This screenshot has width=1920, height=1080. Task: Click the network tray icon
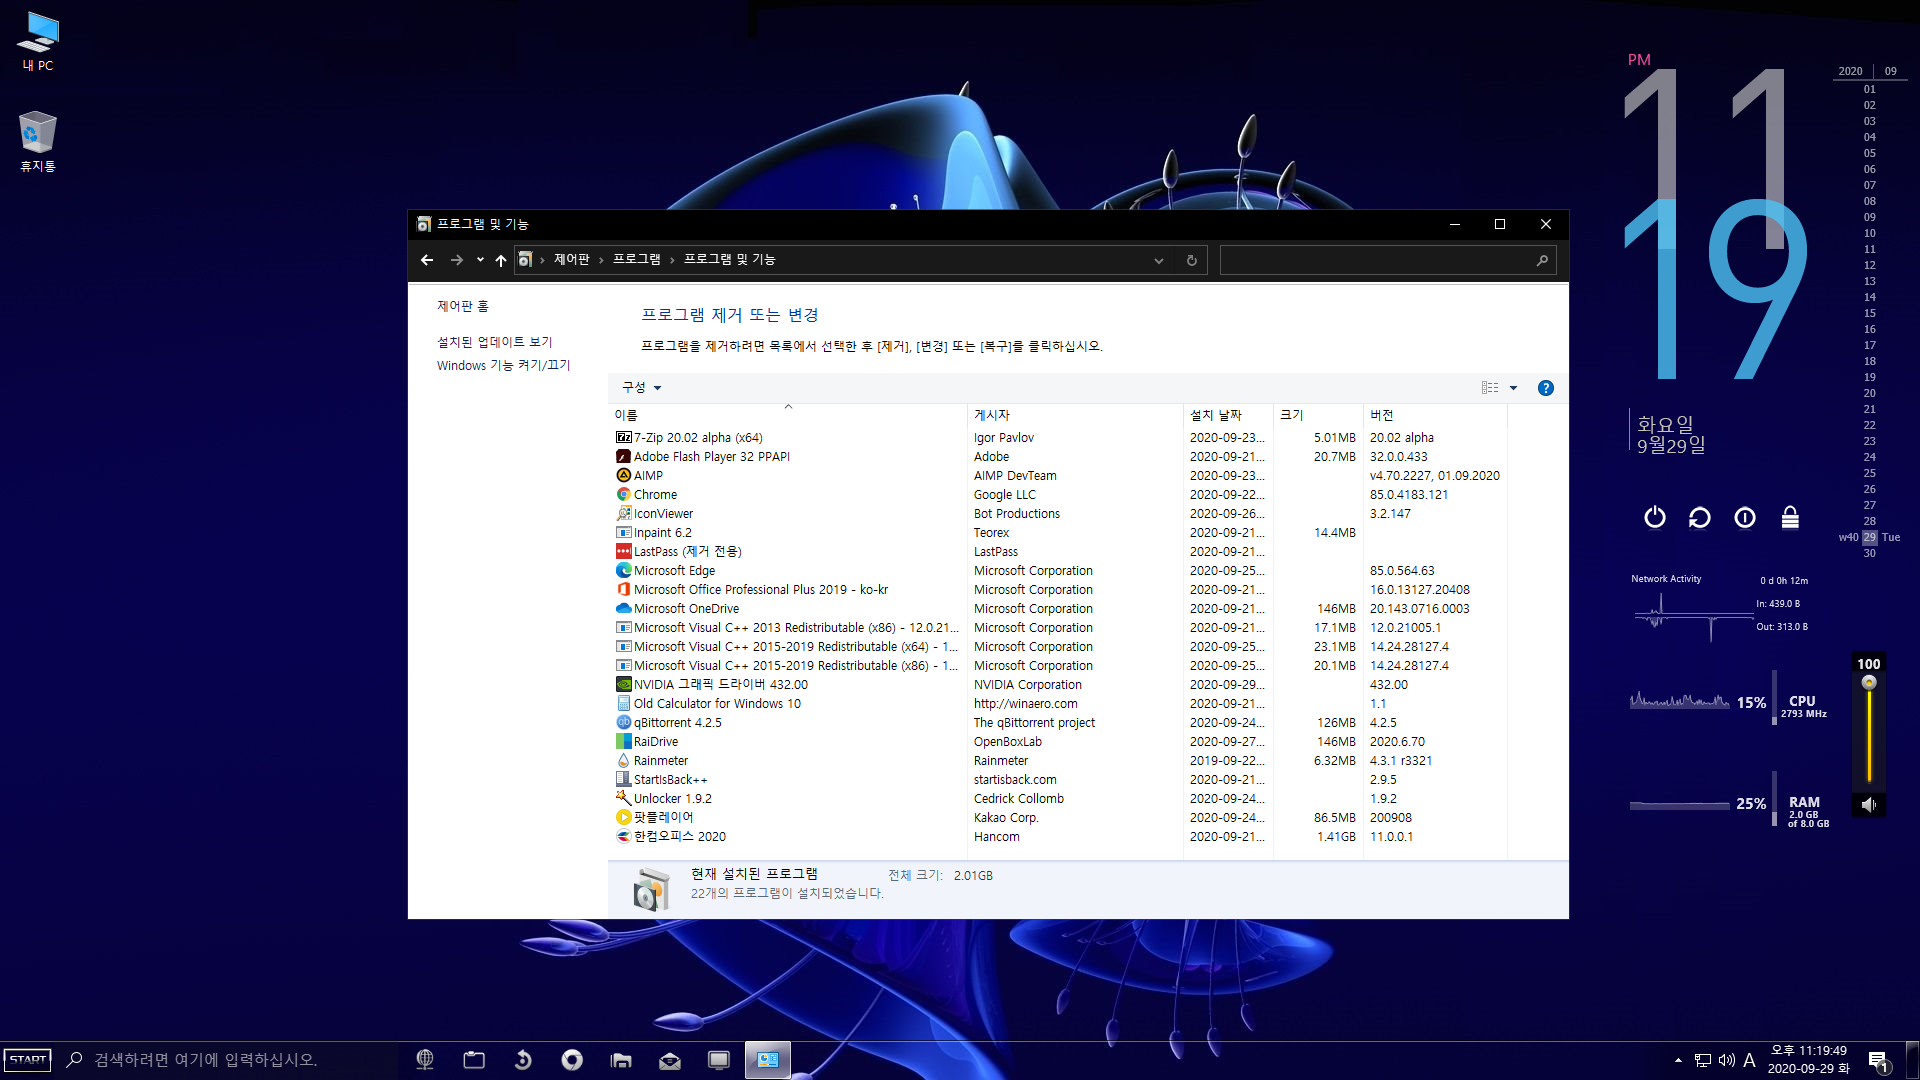pyautogui.click(x=1702, y=1060)
